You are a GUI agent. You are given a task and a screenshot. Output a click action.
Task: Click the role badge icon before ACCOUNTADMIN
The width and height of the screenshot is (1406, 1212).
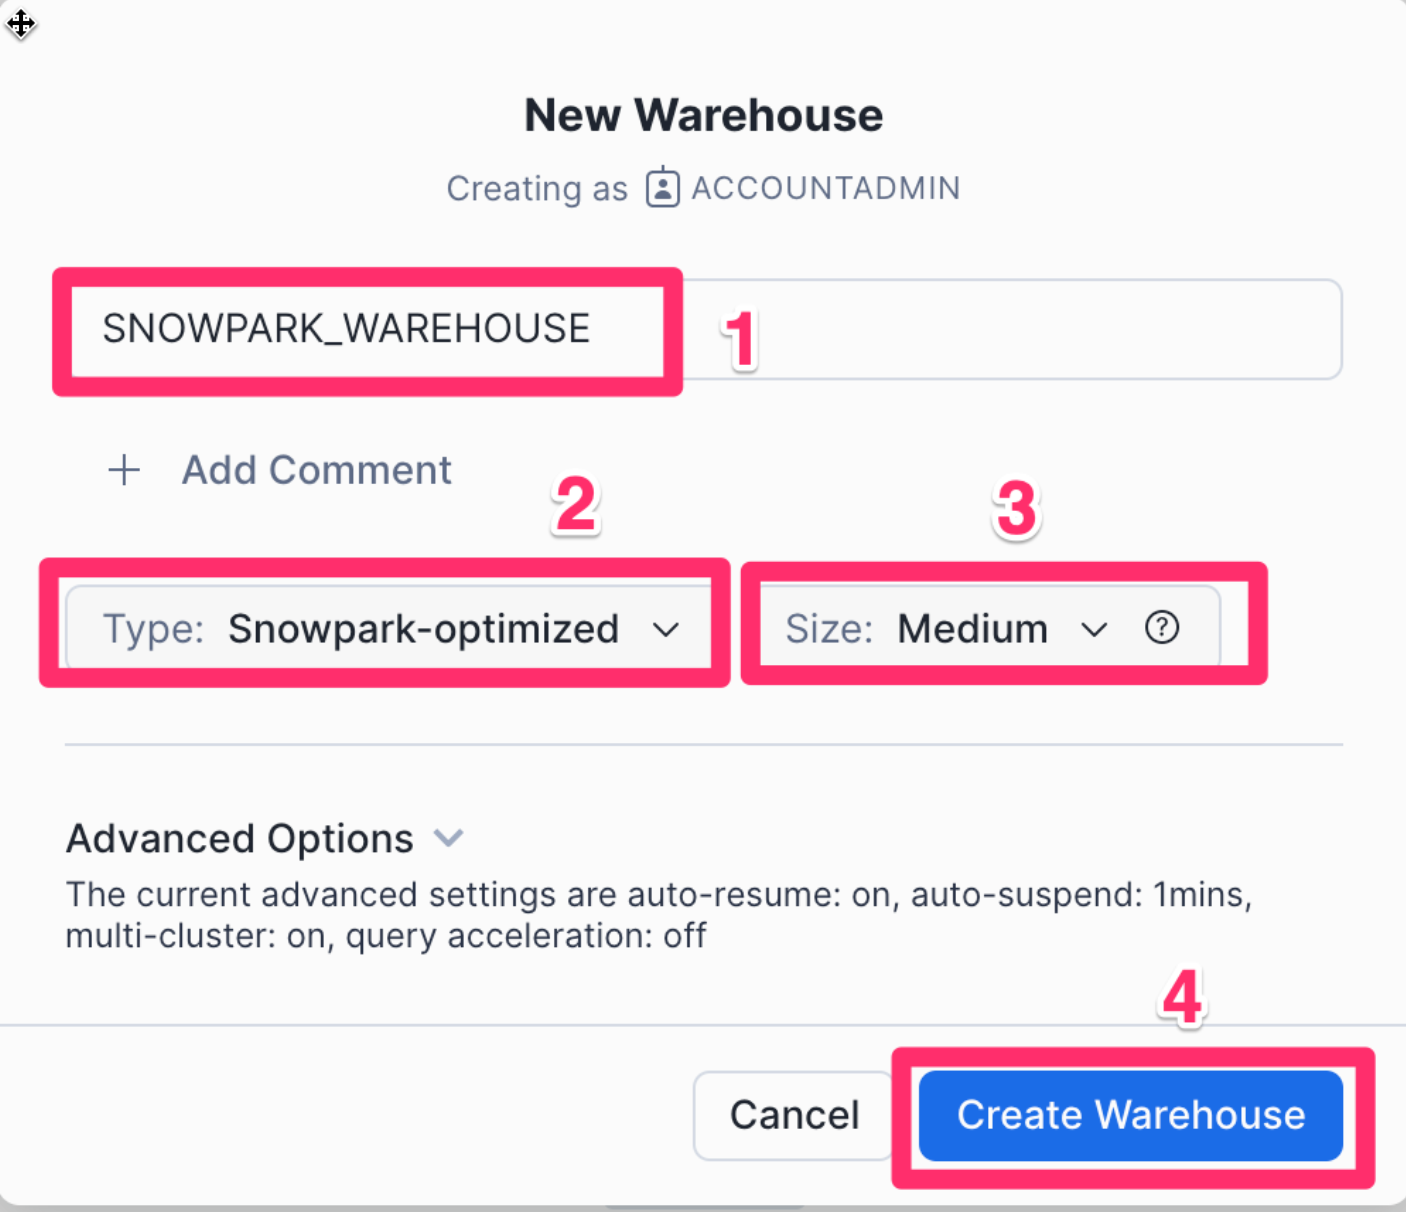(x=662, y=188)
